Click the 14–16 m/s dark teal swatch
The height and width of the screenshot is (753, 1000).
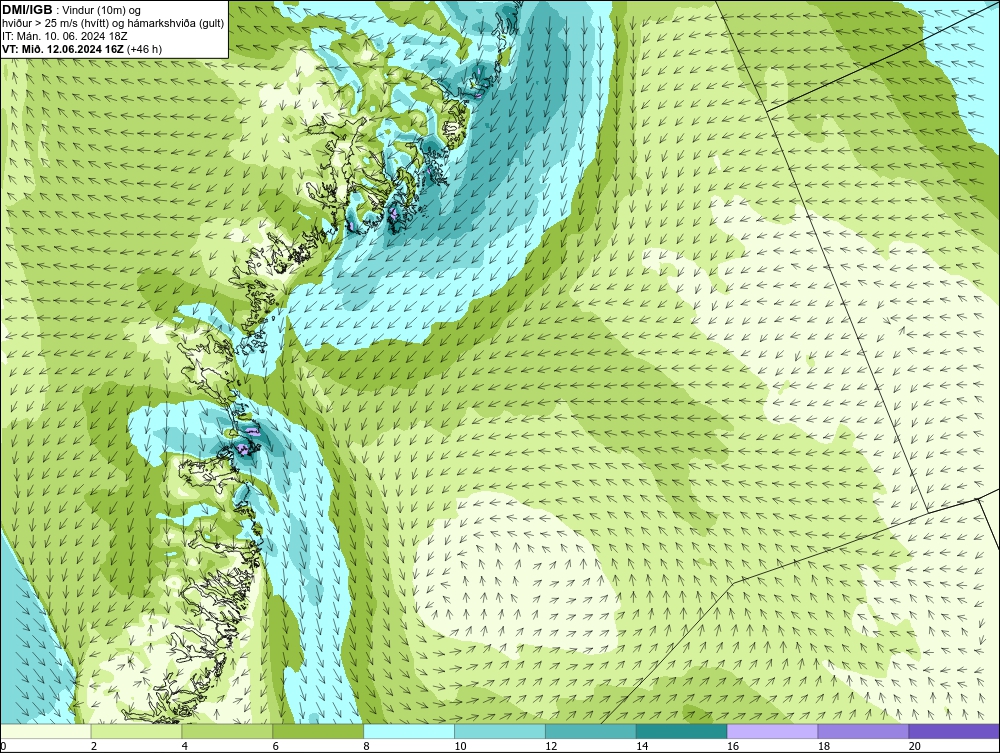pos(682,731)
